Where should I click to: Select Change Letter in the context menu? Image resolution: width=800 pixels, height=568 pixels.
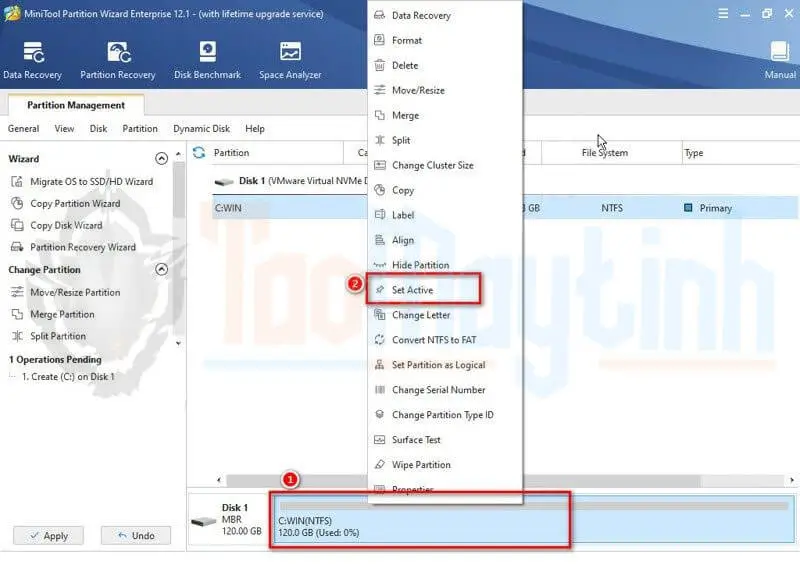point(420,315)
